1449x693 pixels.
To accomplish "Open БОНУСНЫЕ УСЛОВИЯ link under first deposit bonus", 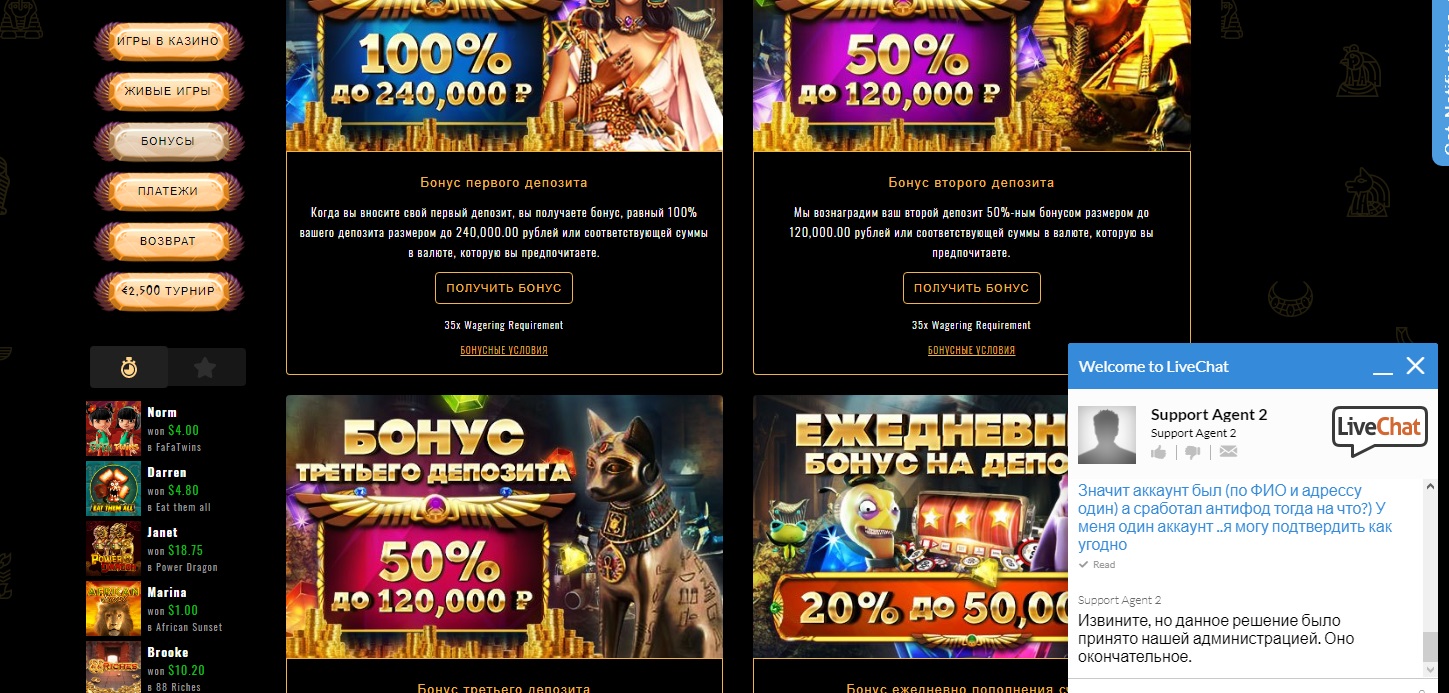I will tap(504, 350).
